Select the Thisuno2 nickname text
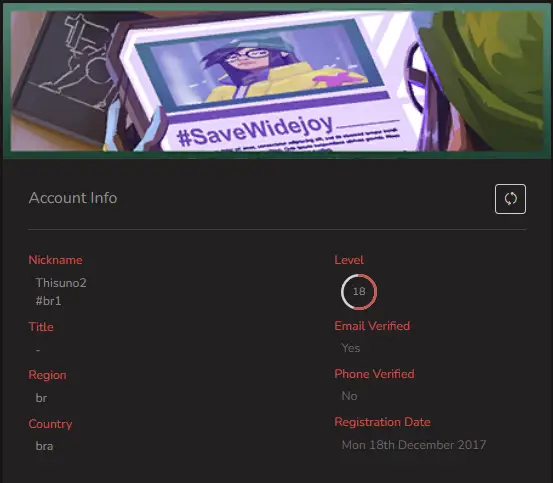This screenshot has height=483, width=553. coord(61,283)
